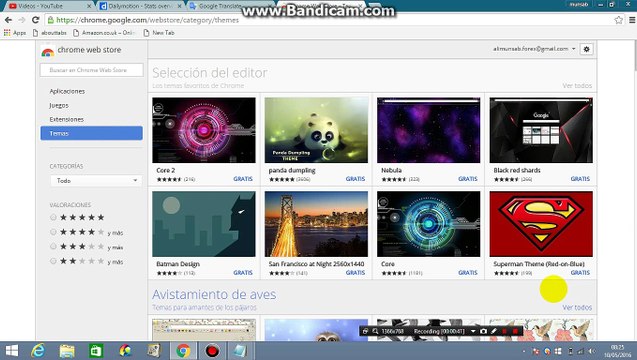Launch Internet Explorer from the taskbar
Viewport: 637px width, 360px height.
[x=38, y=351]
